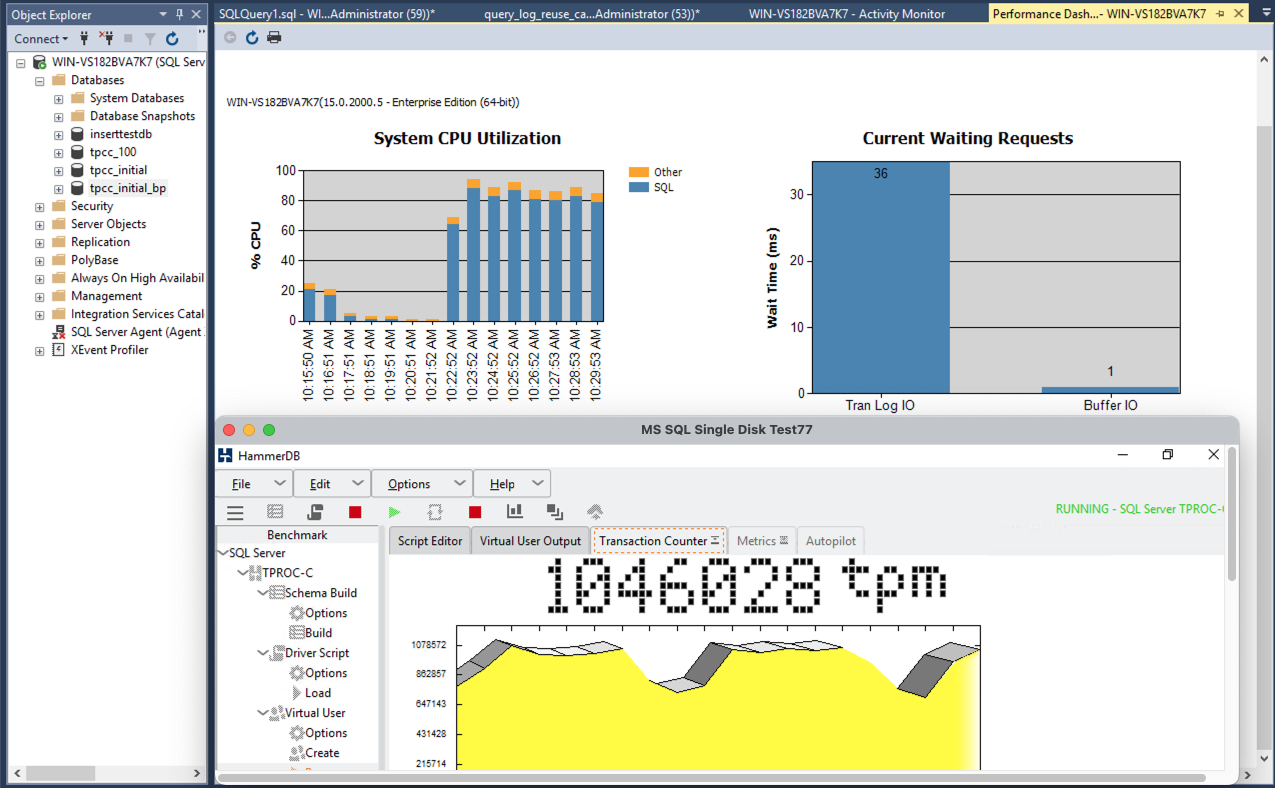Refresh the Object Explorer tree
The image size is (1275, 788).
click(x=172, y=38)
